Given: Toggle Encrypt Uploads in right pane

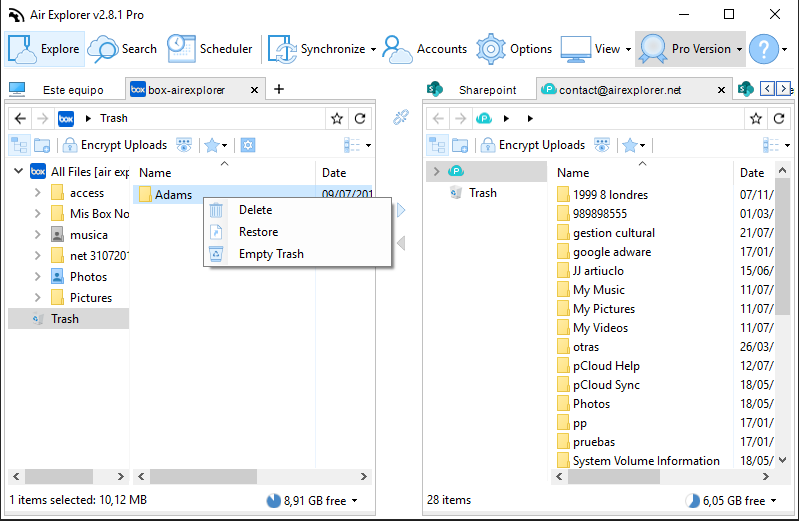Looking at the screenshot, I should pyautogui.click(x=532, y=145).
